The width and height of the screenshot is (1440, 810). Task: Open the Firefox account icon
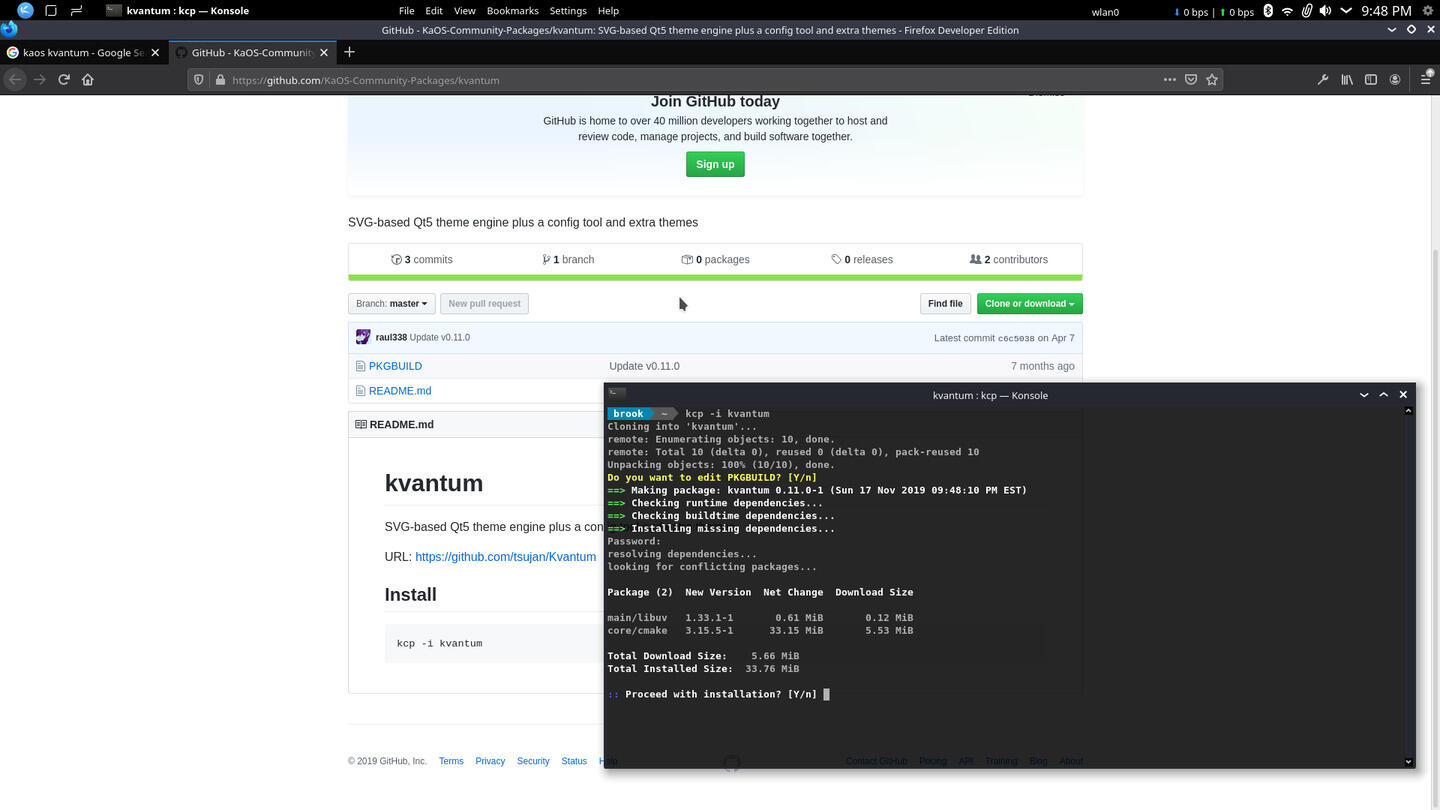[1395, 80]
